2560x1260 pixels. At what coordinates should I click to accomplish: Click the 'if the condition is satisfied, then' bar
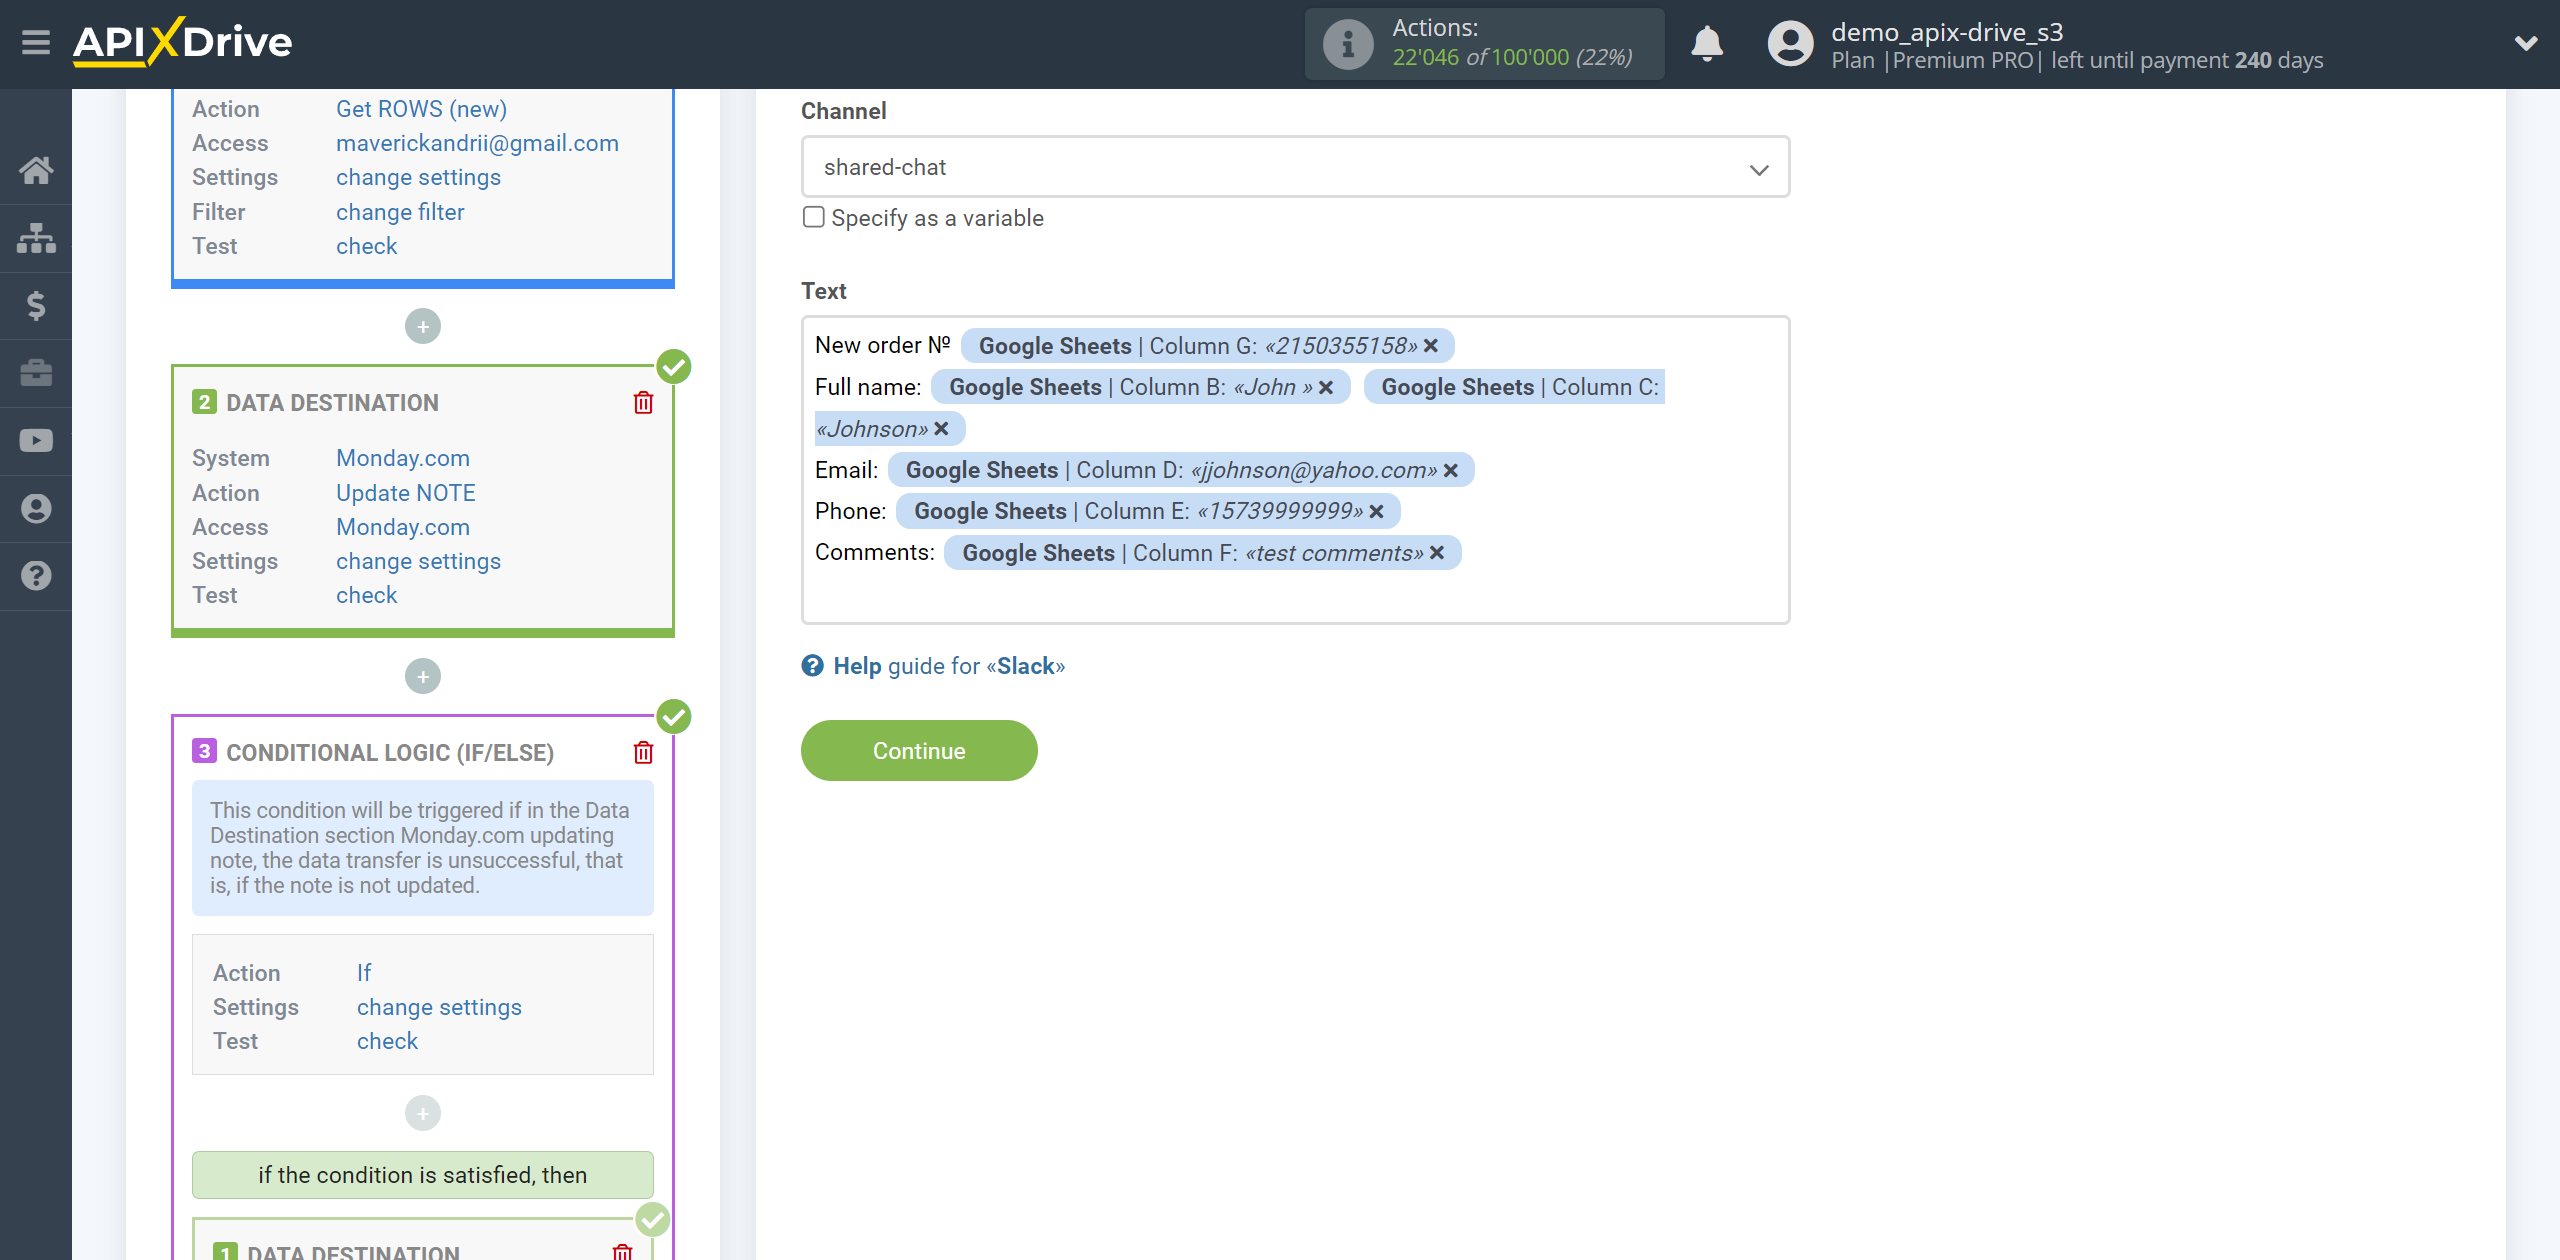(423, 1175)
